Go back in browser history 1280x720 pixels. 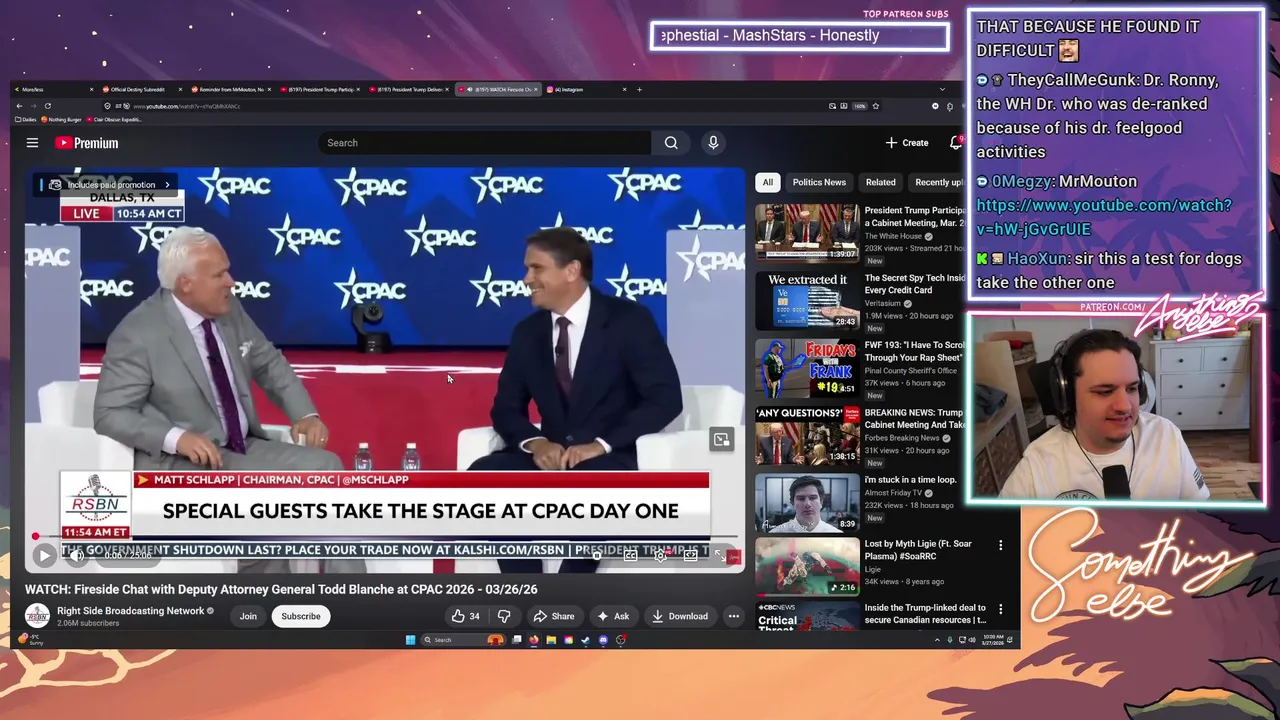click(x=17, y=106)
